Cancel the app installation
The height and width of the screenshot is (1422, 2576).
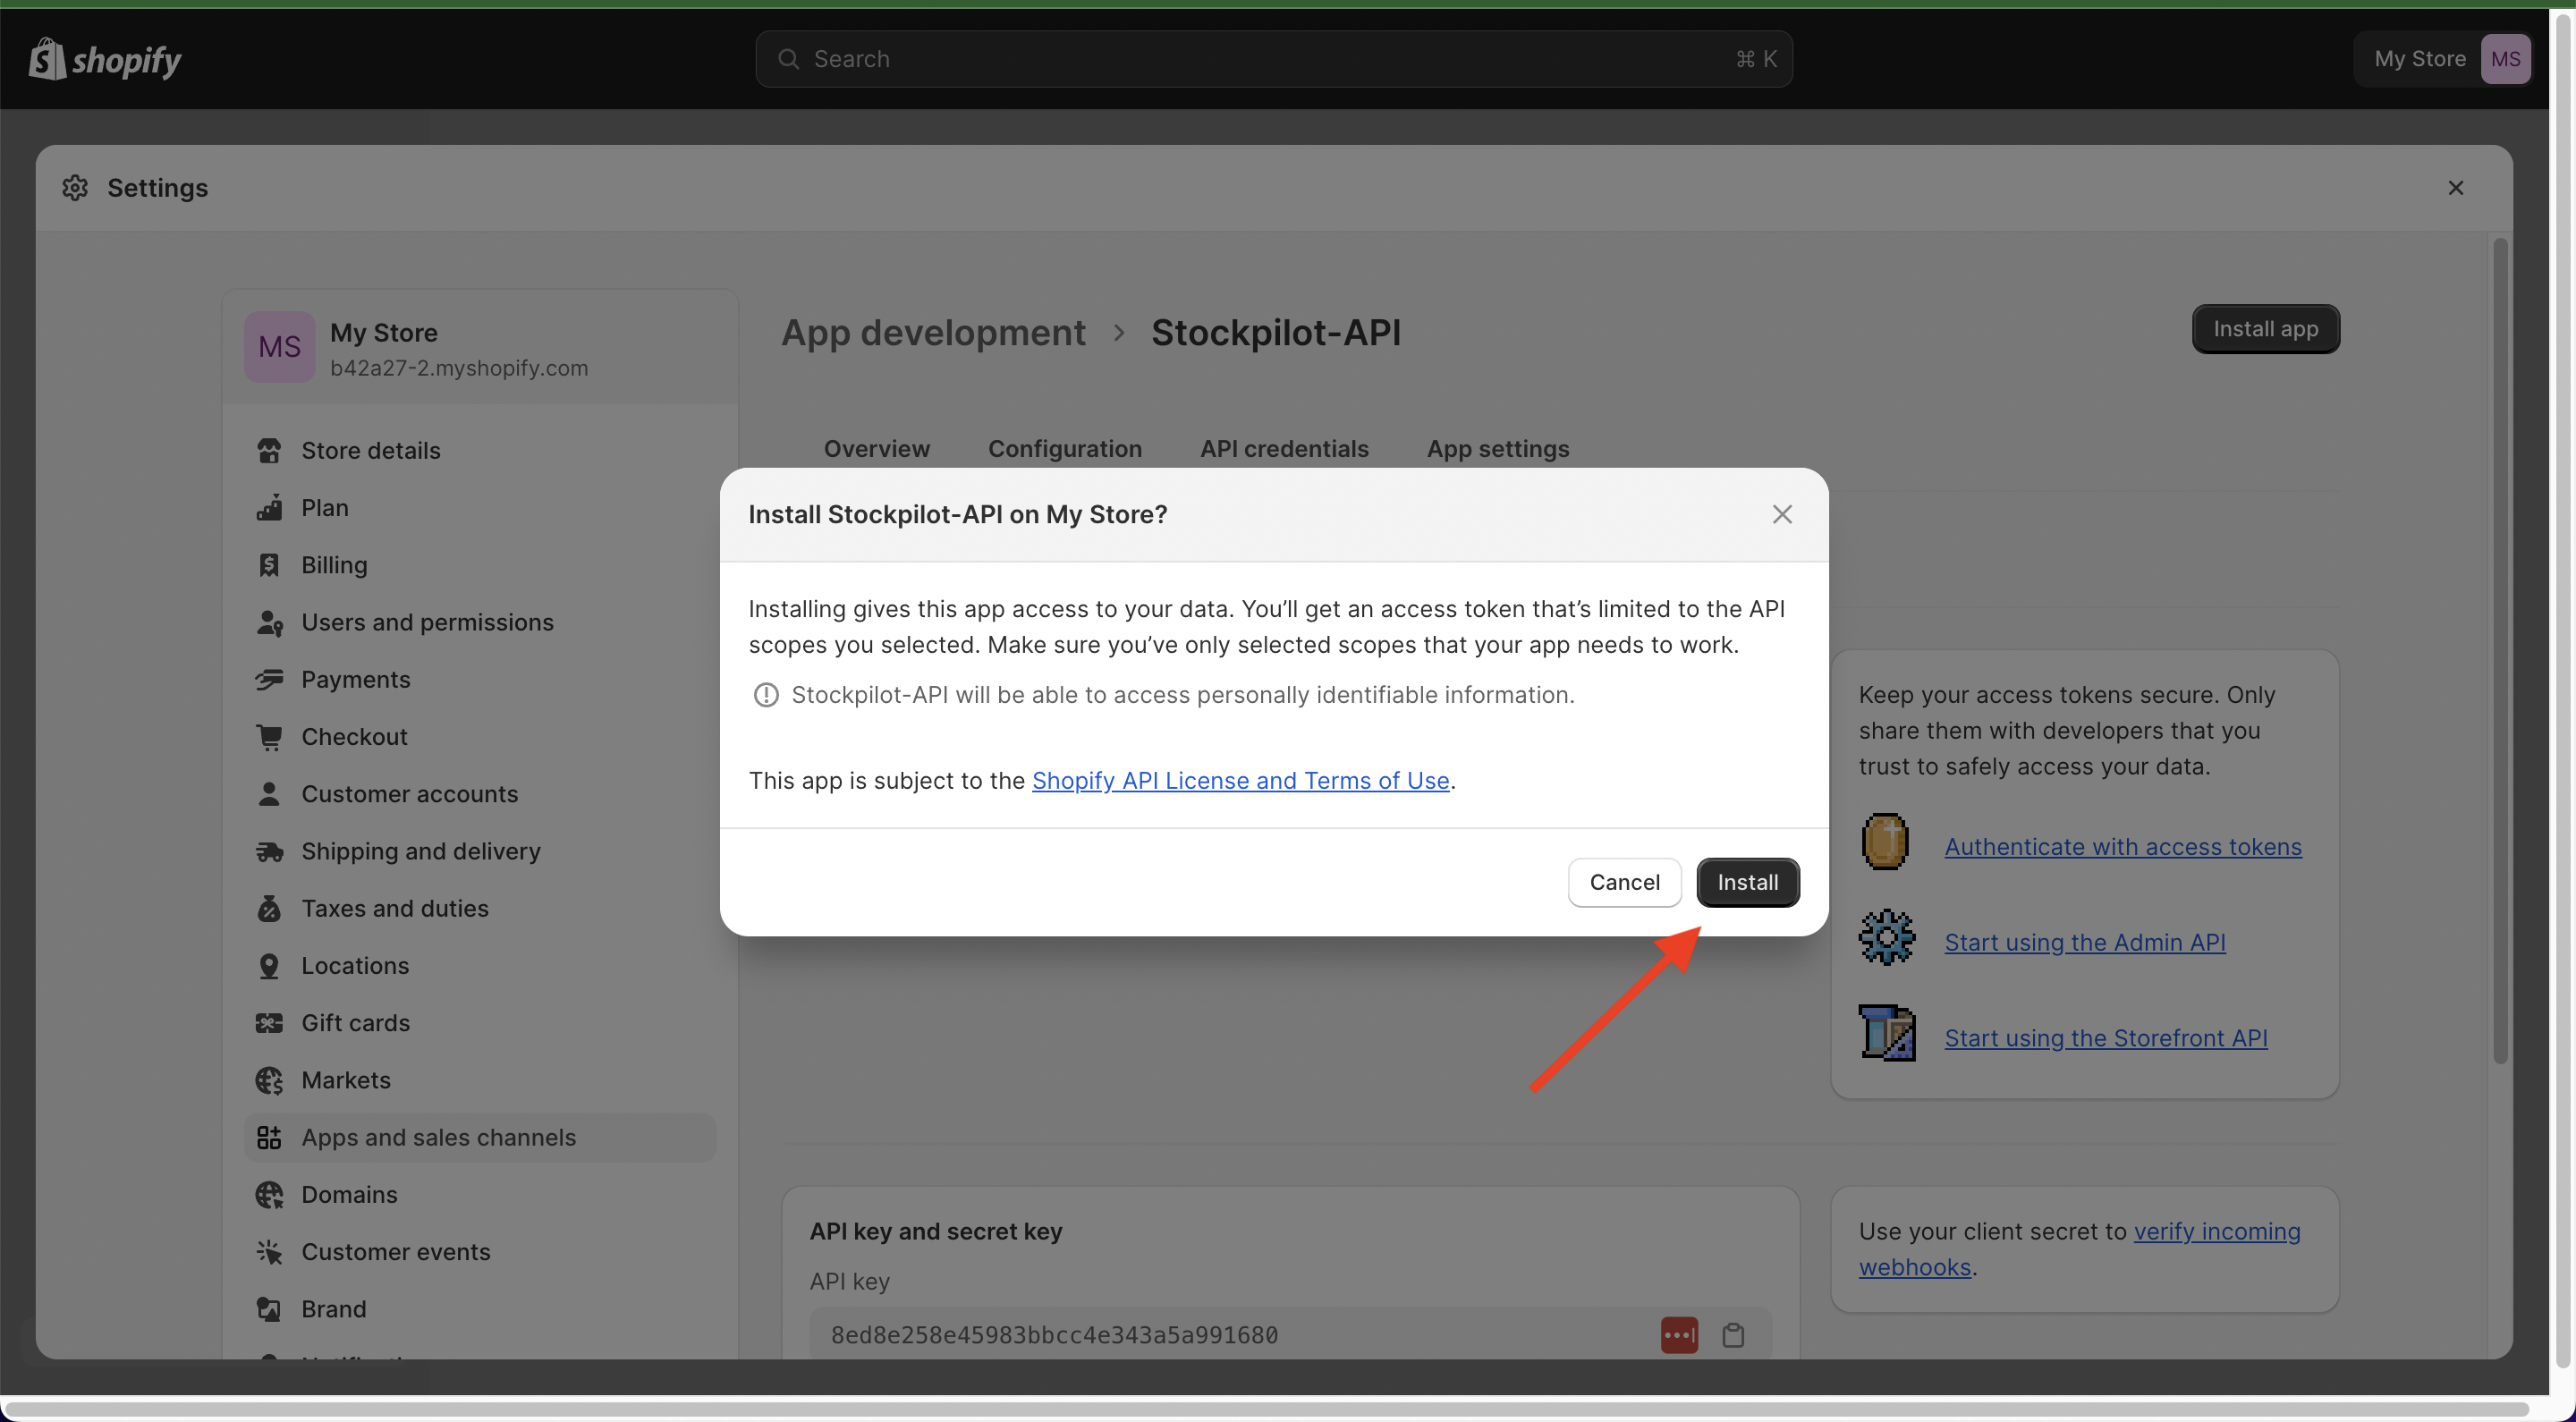pos(1624,882)
